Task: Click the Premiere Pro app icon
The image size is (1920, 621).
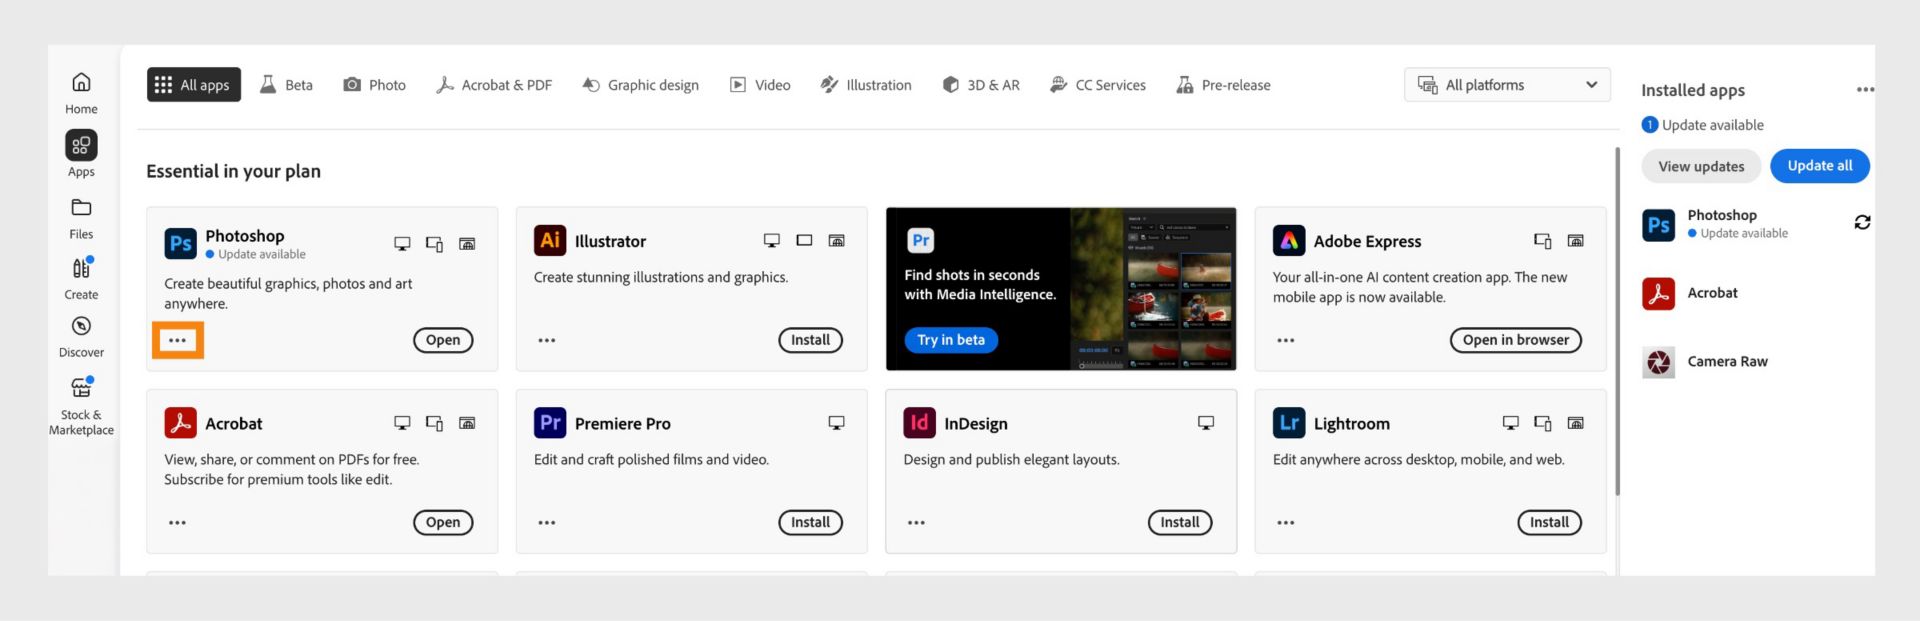Action: point(550,423)
